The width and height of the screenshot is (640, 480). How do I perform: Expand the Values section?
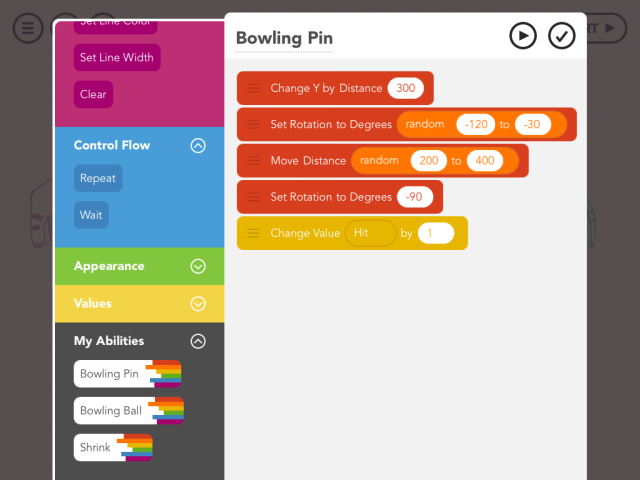pos(198,303)
